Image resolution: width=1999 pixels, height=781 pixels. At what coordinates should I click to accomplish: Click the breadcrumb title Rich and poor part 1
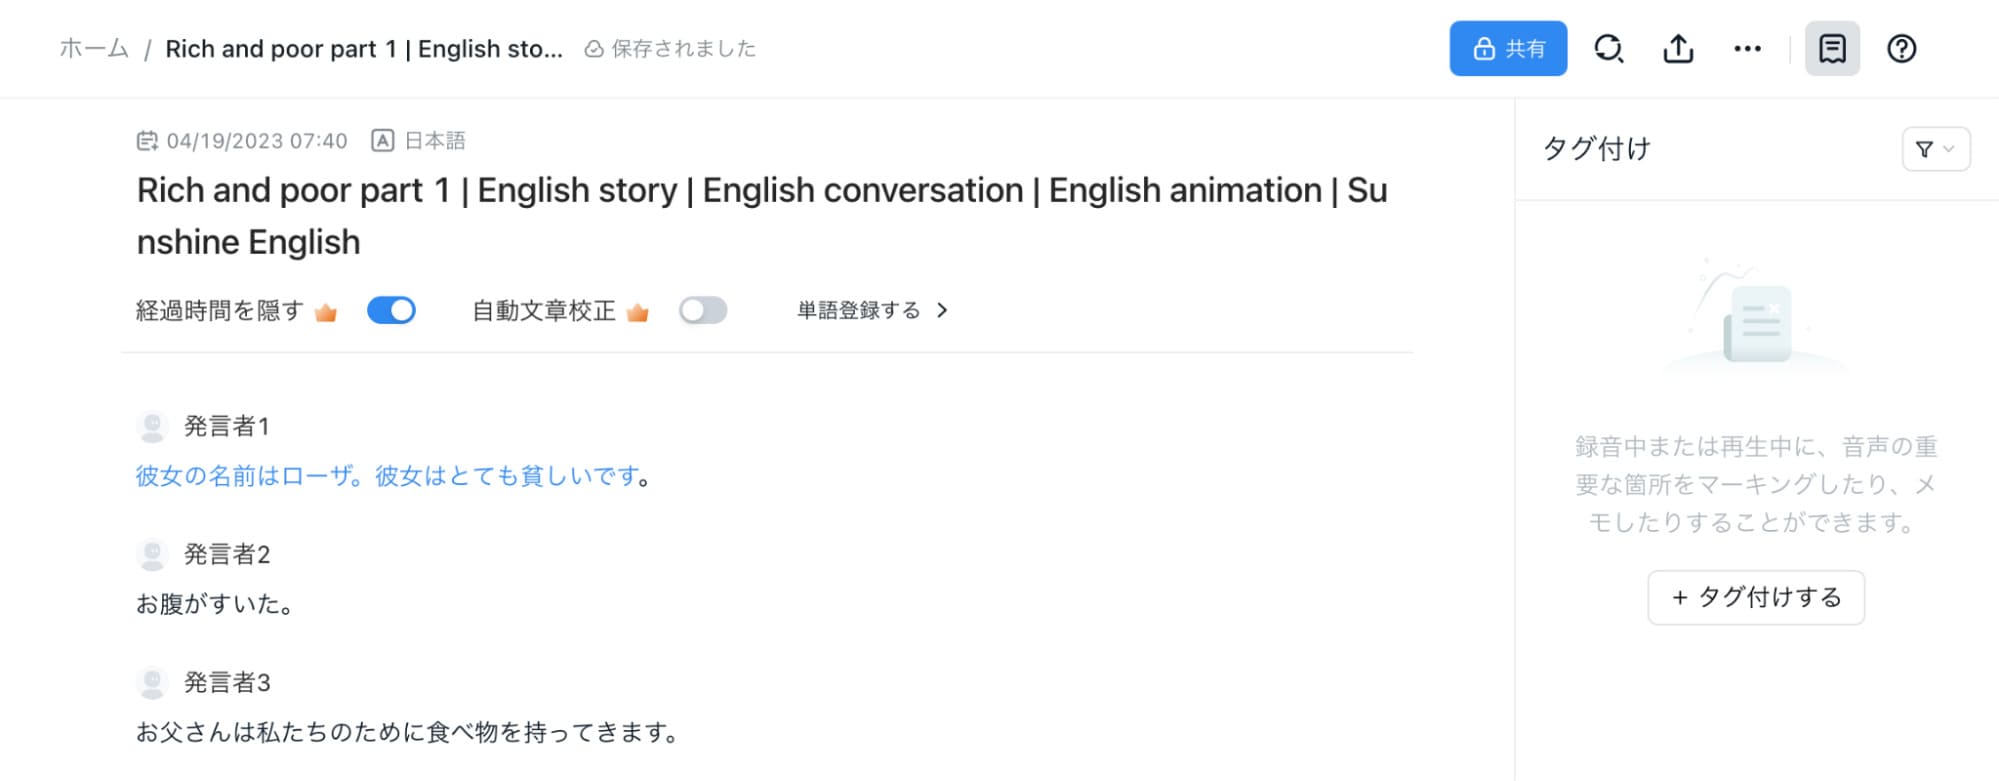point(364,48)
